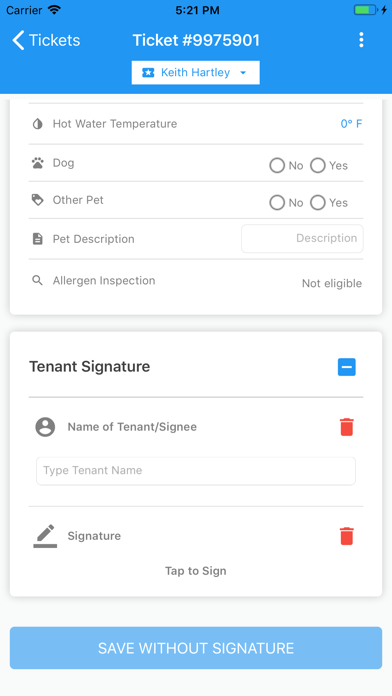Open the three-dot more options menu
Image resolution: width=392 pixels, height=696 pixels.
[x=361, y=40]
